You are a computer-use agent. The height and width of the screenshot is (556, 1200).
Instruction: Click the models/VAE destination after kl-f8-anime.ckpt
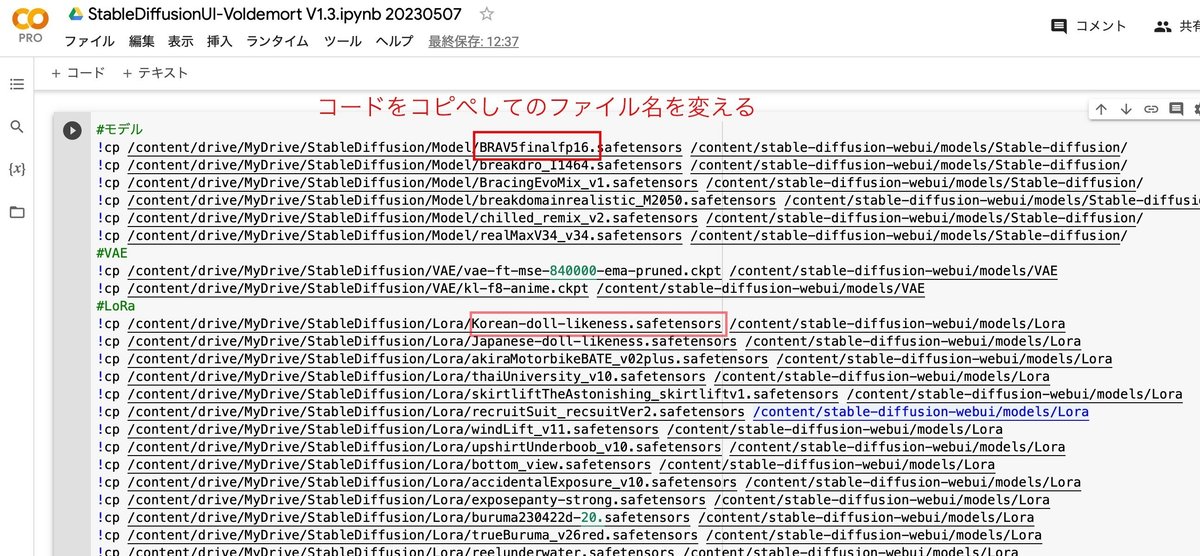(760, 288)
